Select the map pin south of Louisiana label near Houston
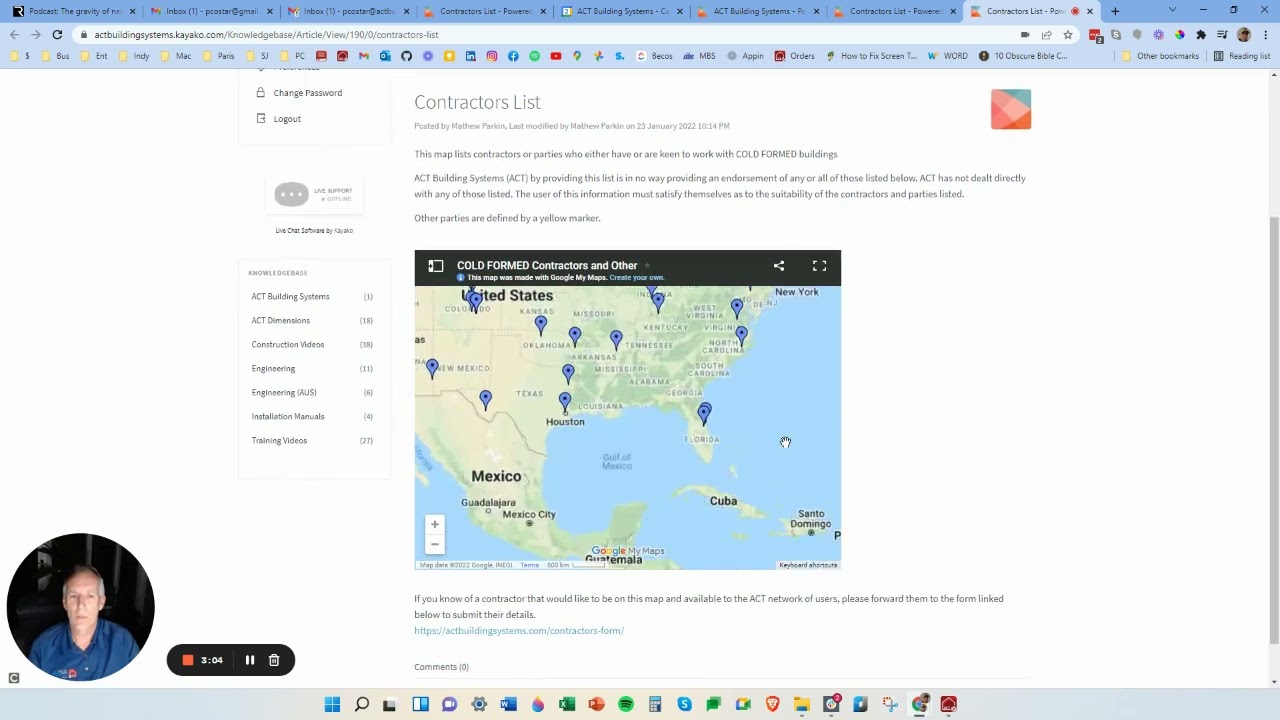Image resolution: width=1280 pixels, height=720 pixels. tap(565, 402)
